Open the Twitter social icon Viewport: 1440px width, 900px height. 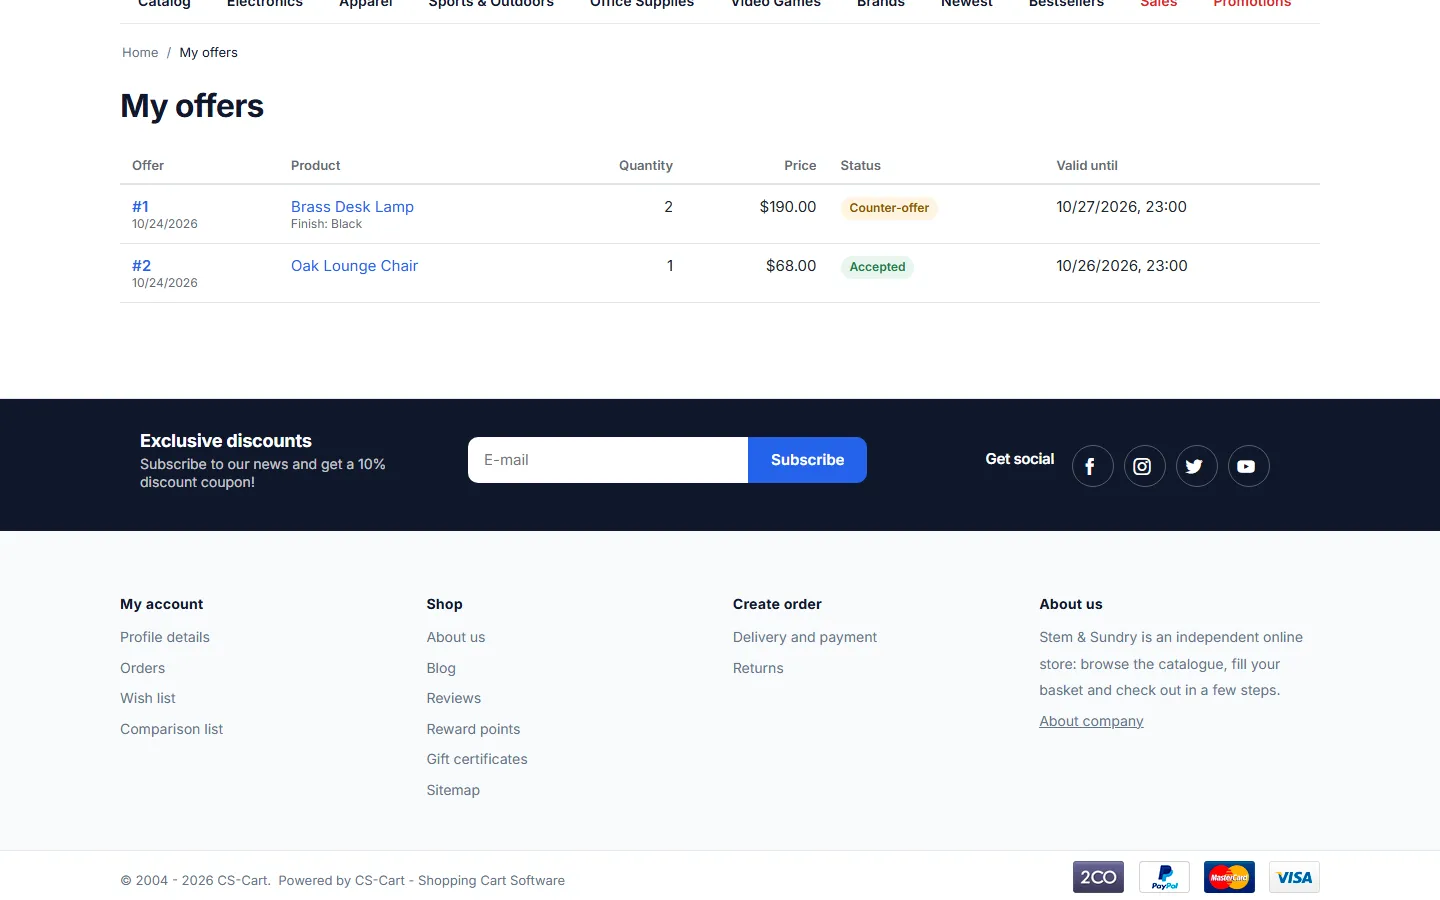point(1196,466)
